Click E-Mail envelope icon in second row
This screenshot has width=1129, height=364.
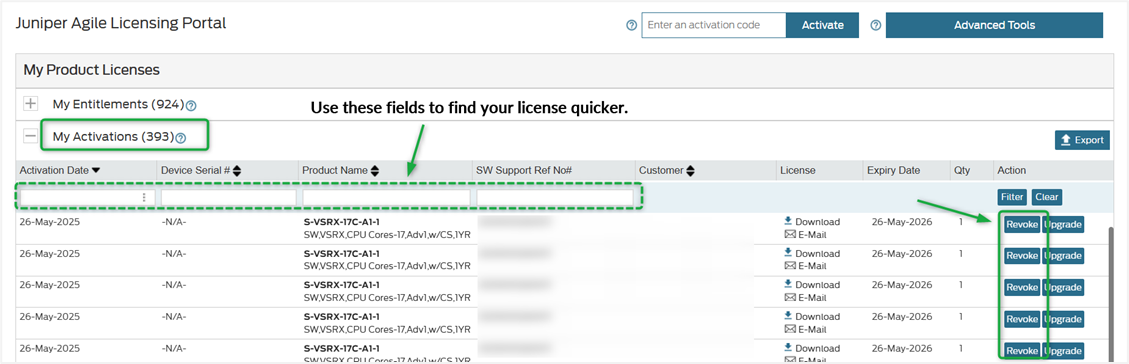coord(789,266)
